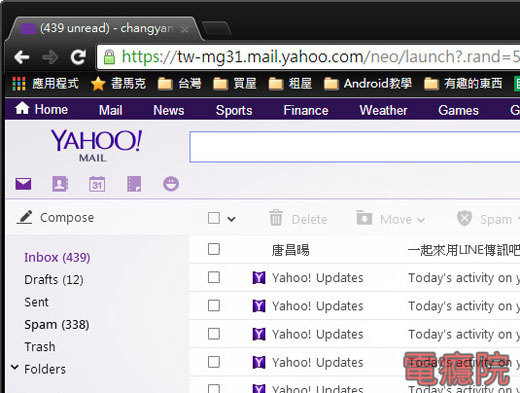Image resolution: width=520 pixels, height=393 pixels.
Task: Open the 租屋 bookmark folder
Action: click(x=290, y=83)
